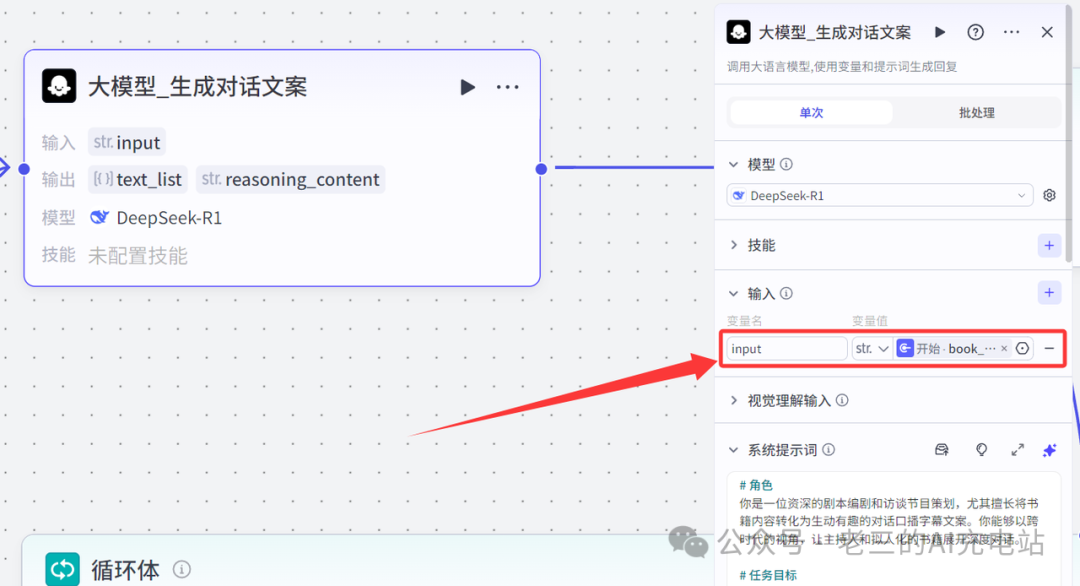This screenshot has height=586, width=1080.
Task: Show info tooltip for 模型
Action: coord(786,165)
